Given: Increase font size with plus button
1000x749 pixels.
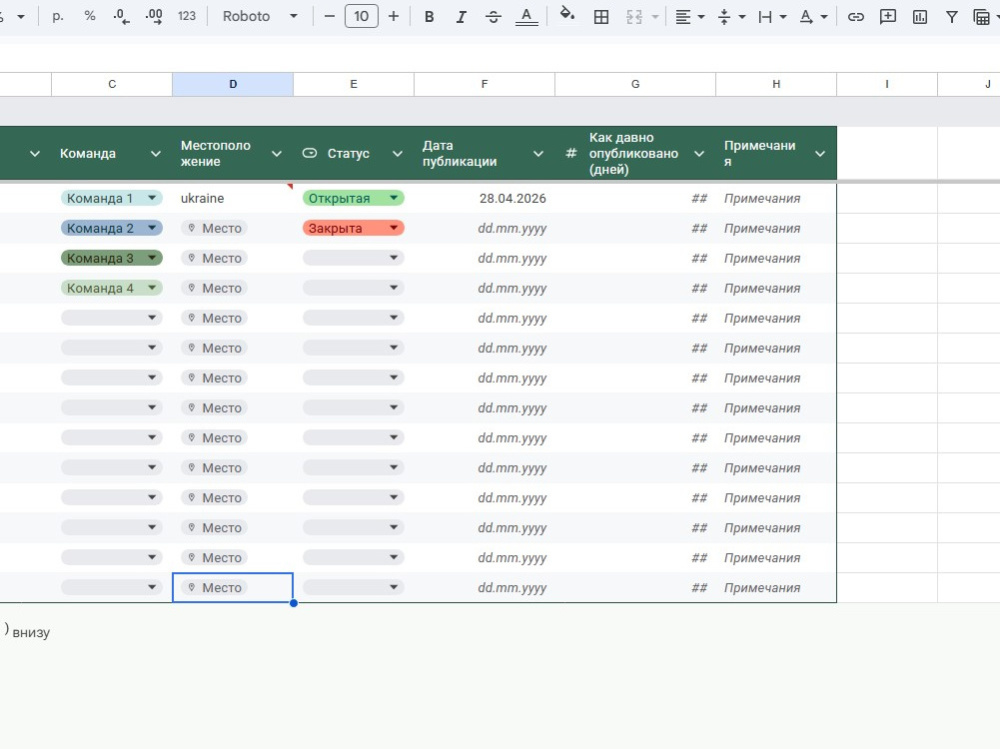Looking at the screenshot, I should (393, 16).
